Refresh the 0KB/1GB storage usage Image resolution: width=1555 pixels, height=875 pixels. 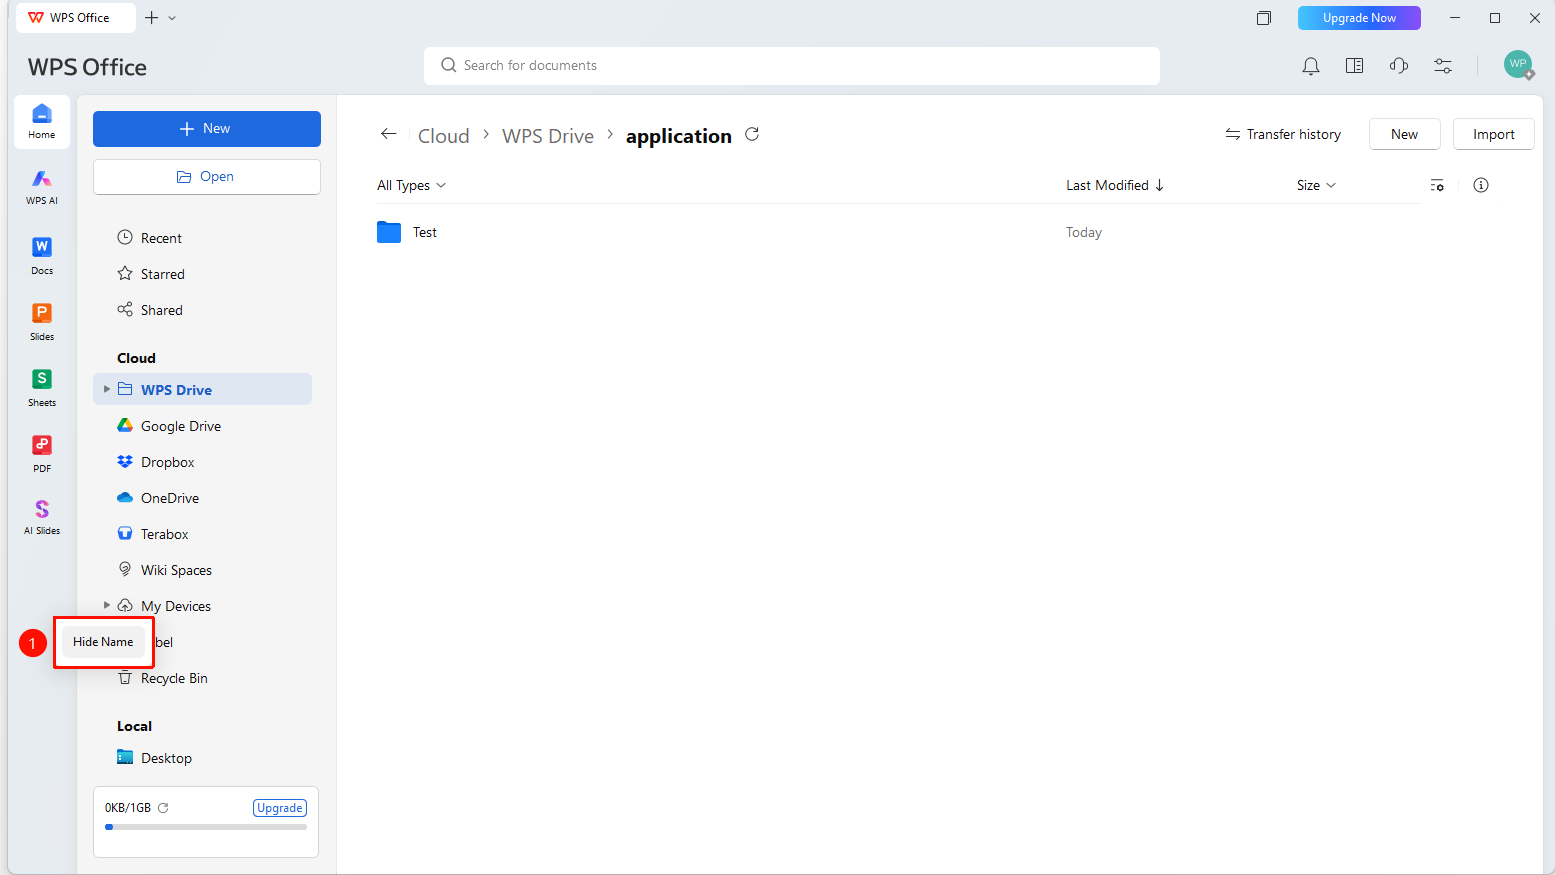[163, 807]
